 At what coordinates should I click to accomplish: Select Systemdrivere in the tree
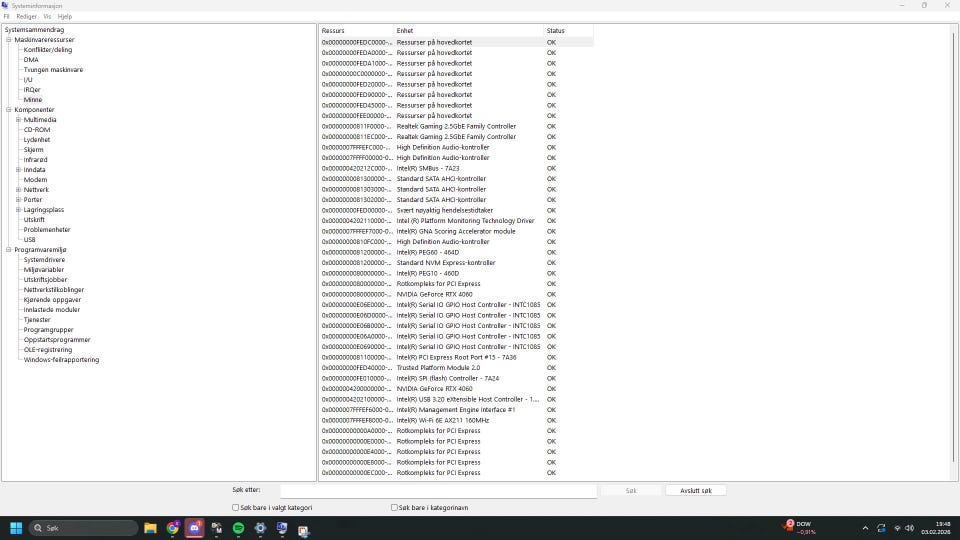pos(44,260)
